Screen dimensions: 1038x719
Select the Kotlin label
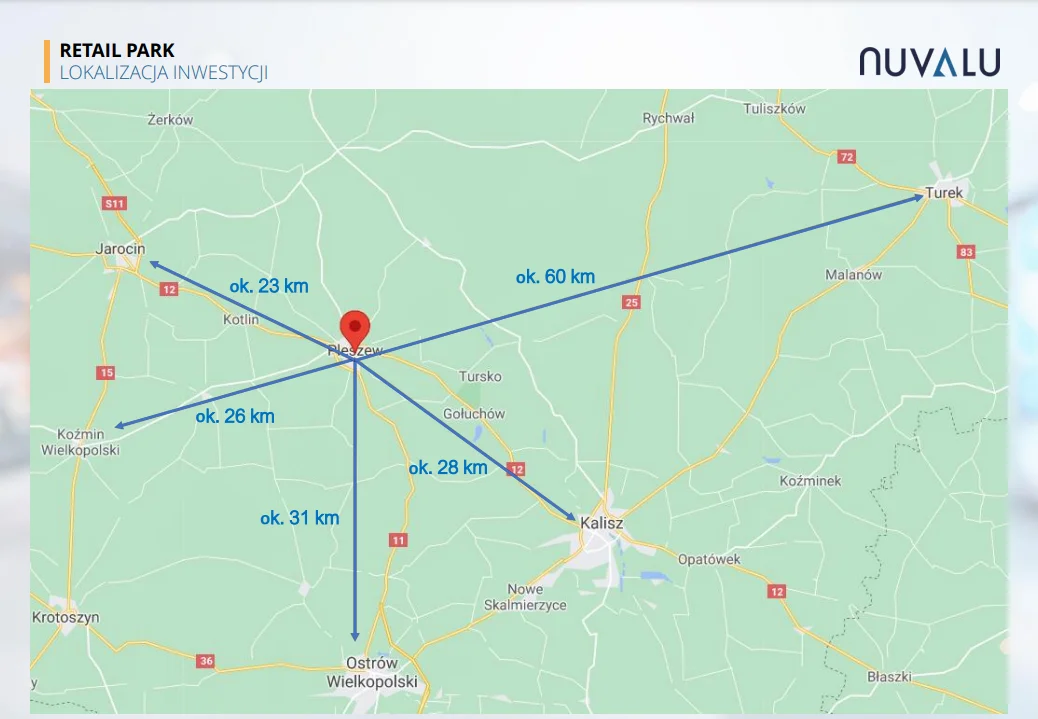241,319
